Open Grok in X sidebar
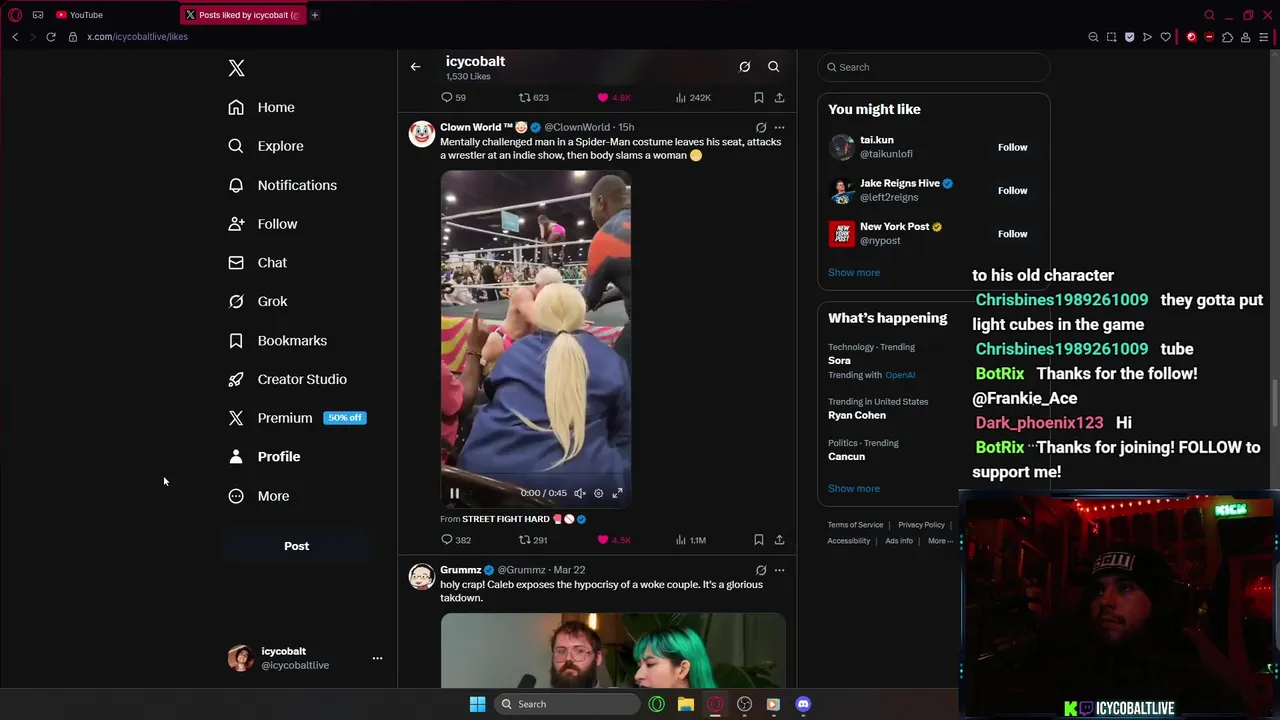The image size is (1280, 720). point(258,301)
